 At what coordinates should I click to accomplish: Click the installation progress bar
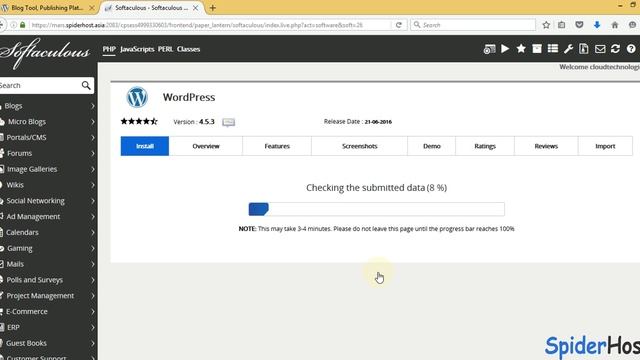point(376,209)
